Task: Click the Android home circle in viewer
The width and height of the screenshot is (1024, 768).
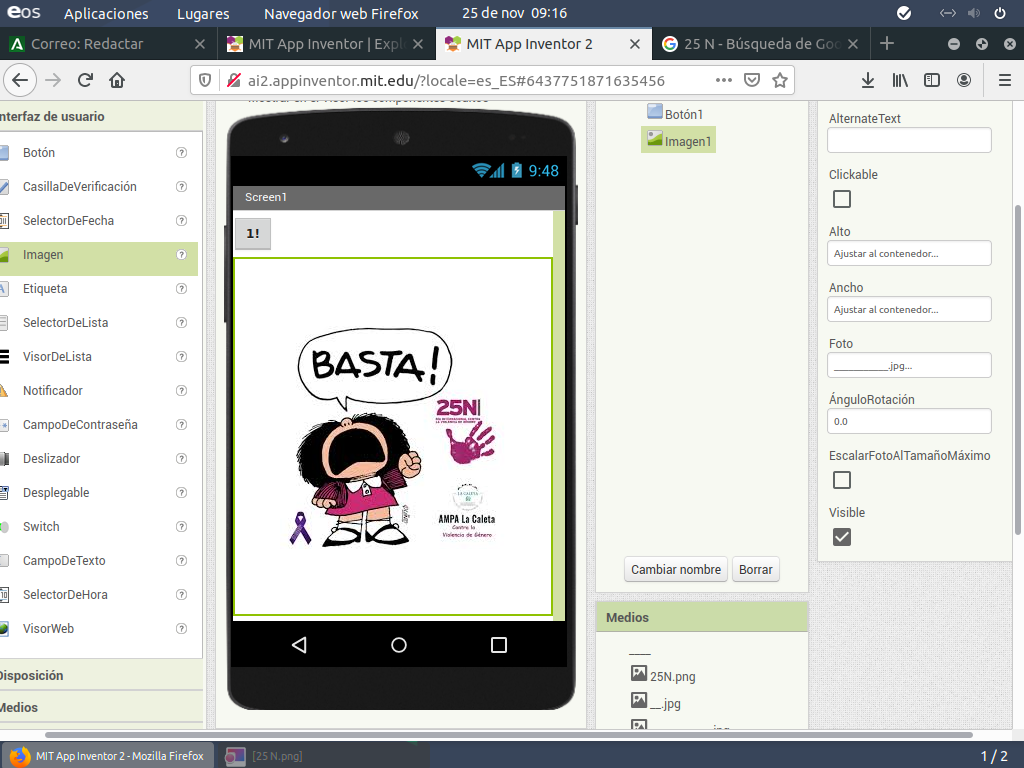Action: click(399, 645)
